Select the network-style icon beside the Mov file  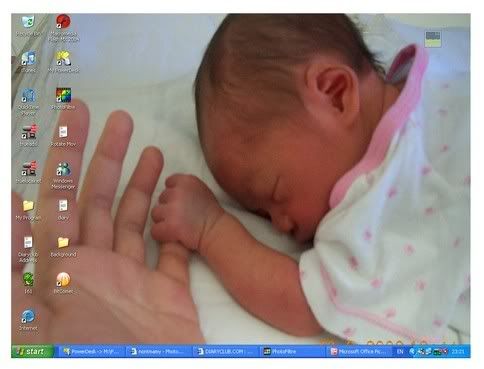29,132
